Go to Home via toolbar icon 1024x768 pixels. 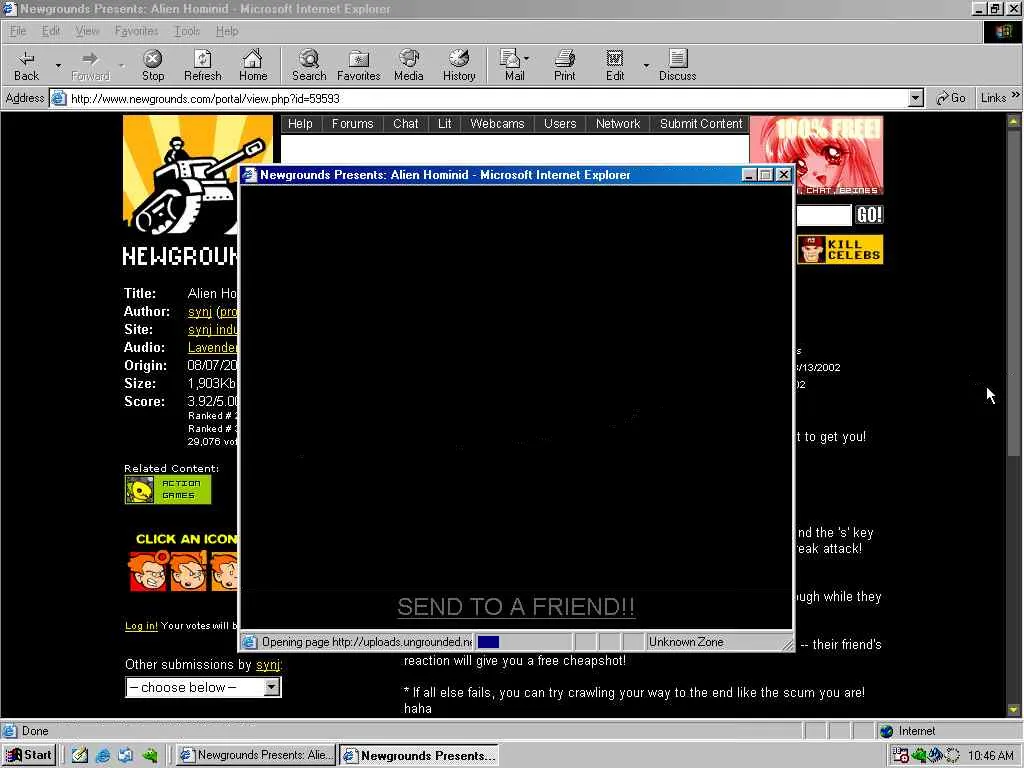[x=253, y=65]
